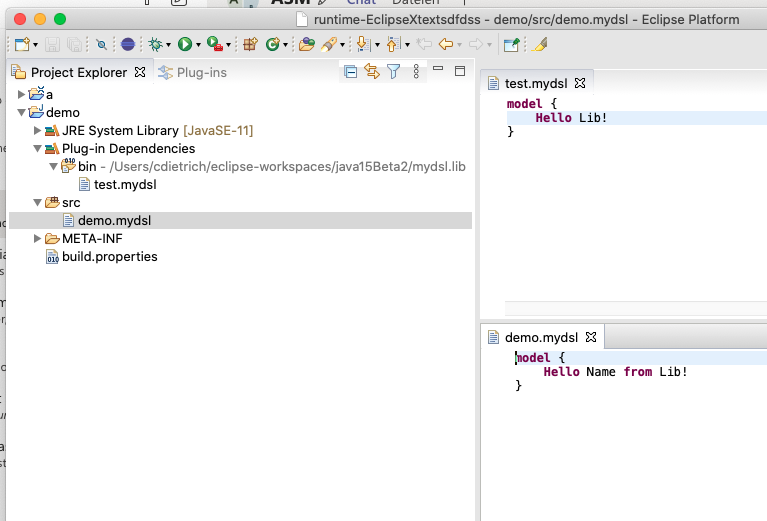
Task: Click the Save toolbar icon
Action: (x=52, y=45)
